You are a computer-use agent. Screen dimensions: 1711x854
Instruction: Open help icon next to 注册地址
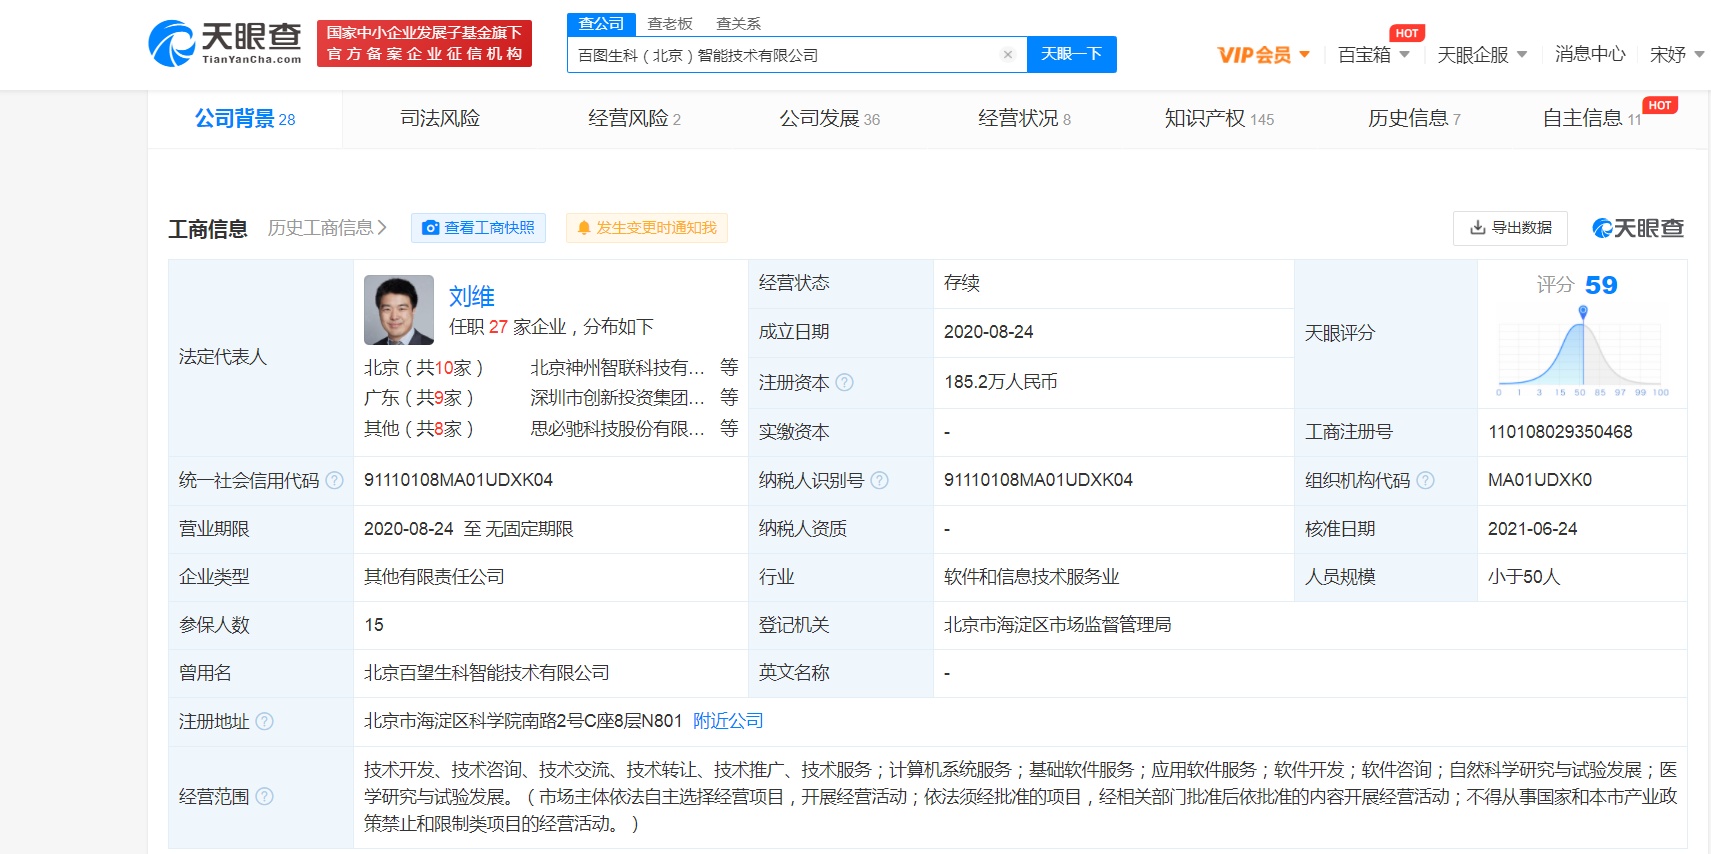pyautogui.click(x=264, y=721)
